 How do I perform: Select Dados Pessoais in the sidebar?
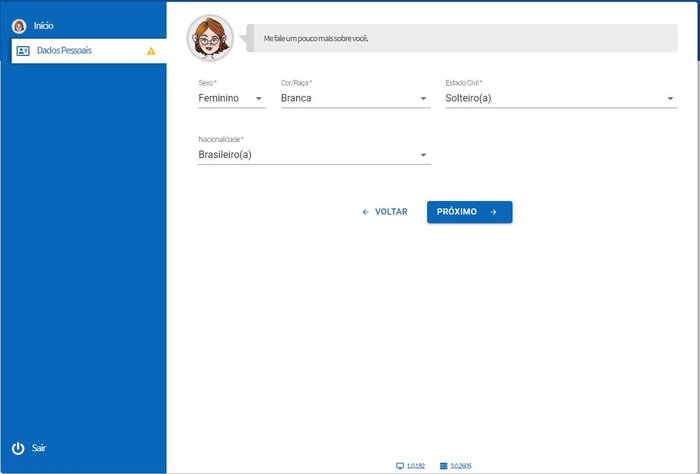tap(89, 51)
